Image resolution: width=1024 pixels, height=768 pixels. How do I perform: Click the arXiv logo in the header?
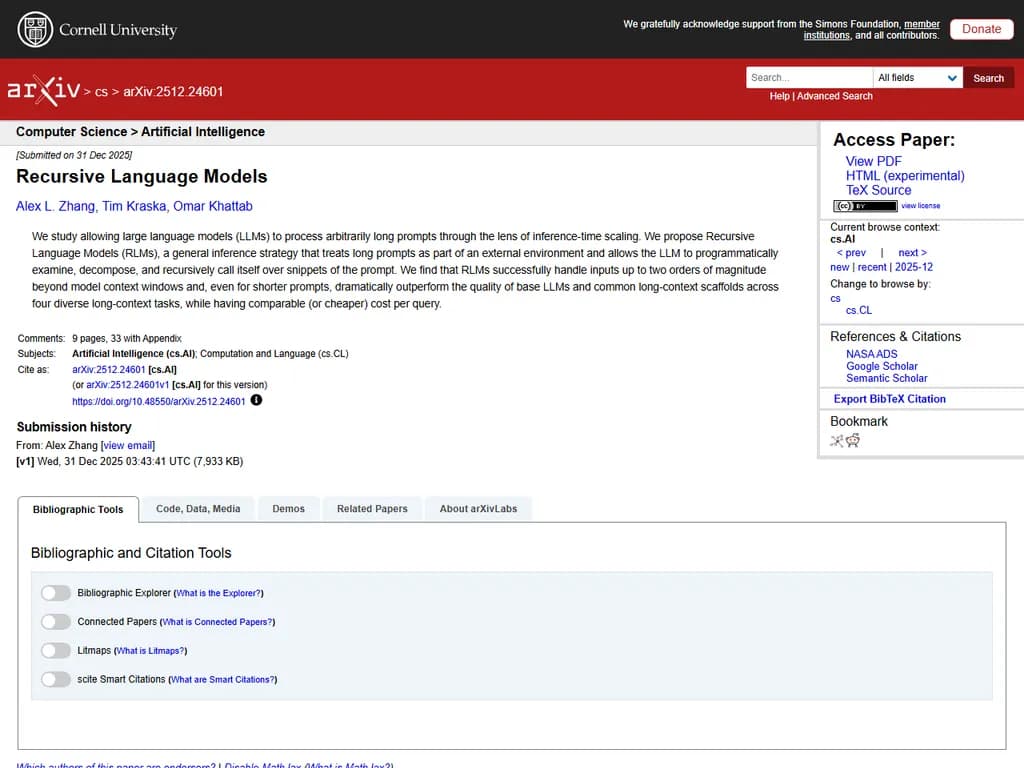pyautogui.click(x=44, y=90)
